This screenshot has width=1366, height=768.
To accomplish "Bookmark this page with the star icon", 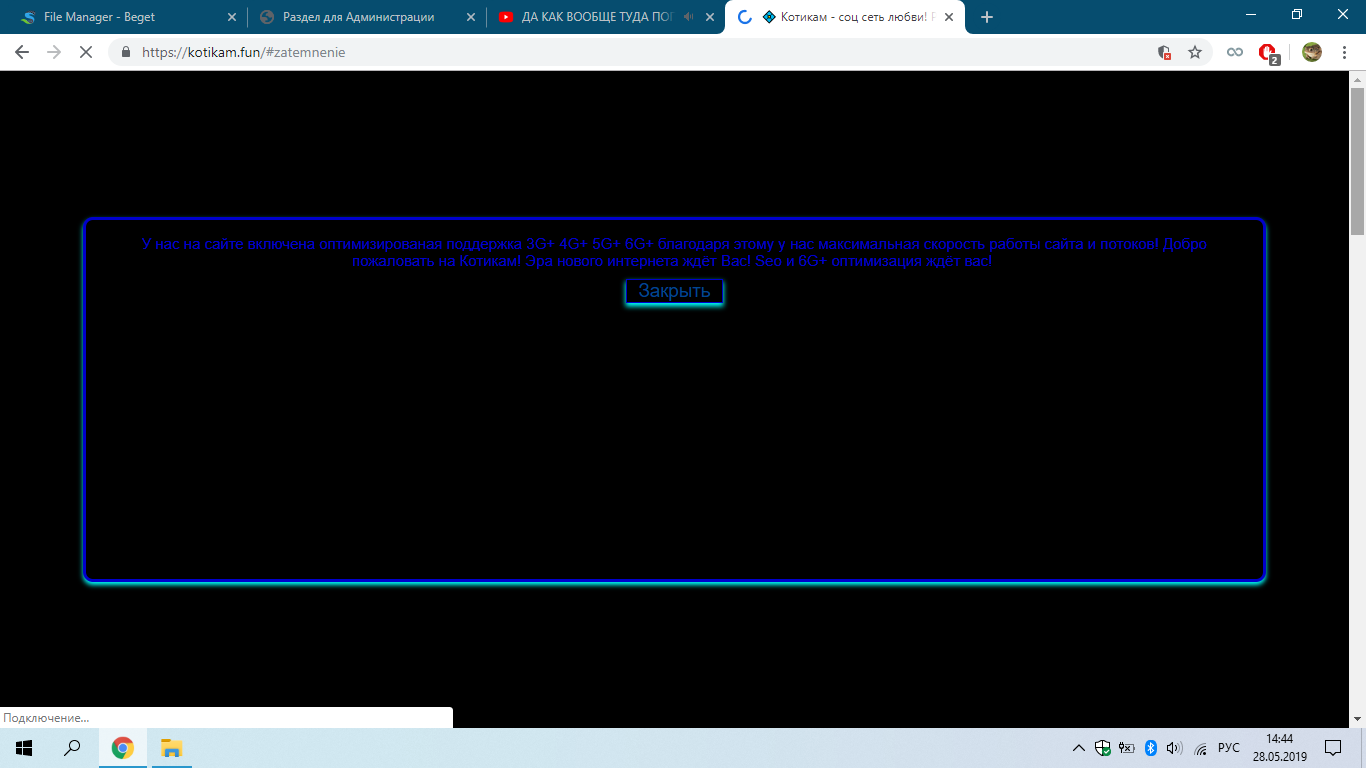I will pyautogui.click(x=1194, y=52).
